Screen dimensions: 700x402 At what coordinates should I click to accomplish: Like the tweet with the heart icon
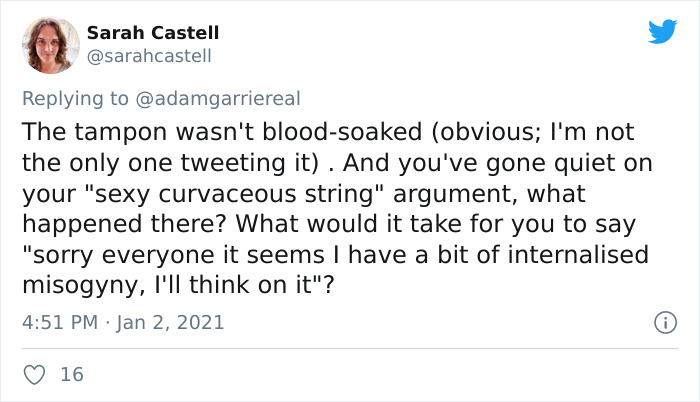click(x=34, y=374)
